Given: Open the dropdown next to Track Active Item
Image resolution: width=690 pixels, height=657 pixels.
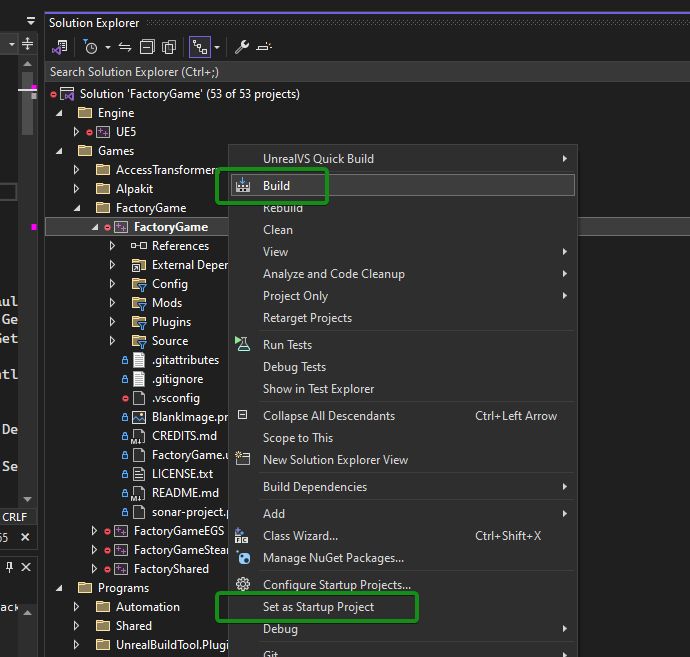Looking at the screenshot, I should click(217, 47).
